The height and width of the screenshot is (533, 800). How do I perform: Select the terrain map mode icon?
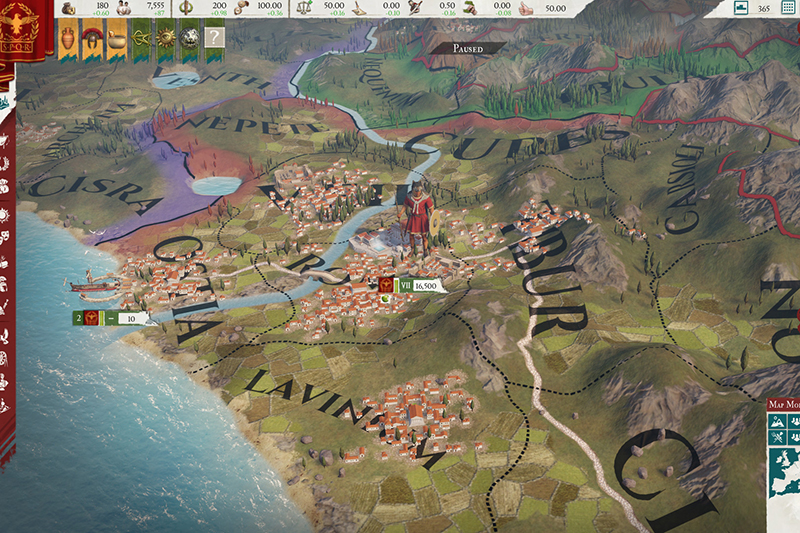[x=778, y=422]
